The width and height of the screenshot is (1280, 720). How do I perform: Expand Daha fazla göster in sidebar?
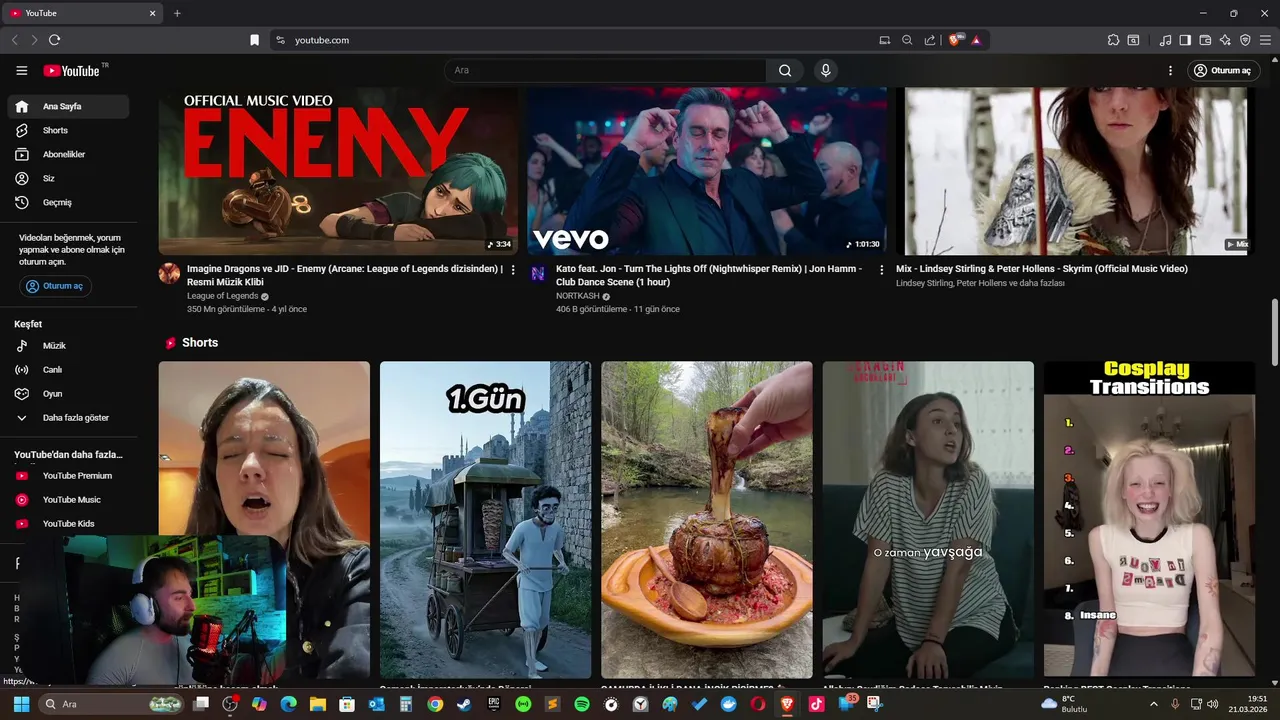(x=68, y=418)
